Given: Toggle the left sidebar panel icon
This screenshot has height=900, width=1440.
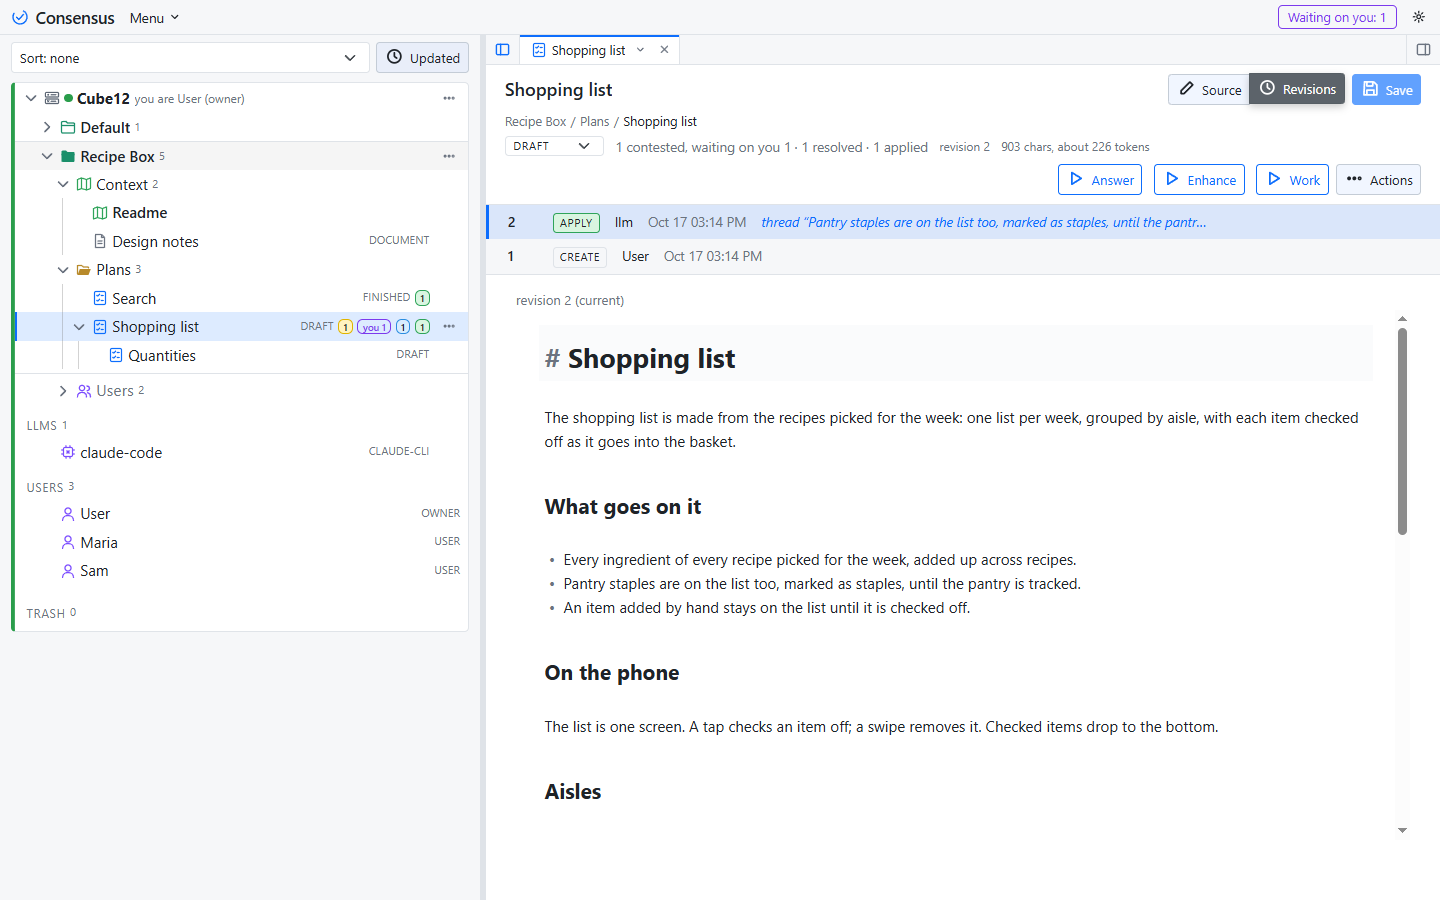Looking at the screenshot, I should [x=503, y=50].
